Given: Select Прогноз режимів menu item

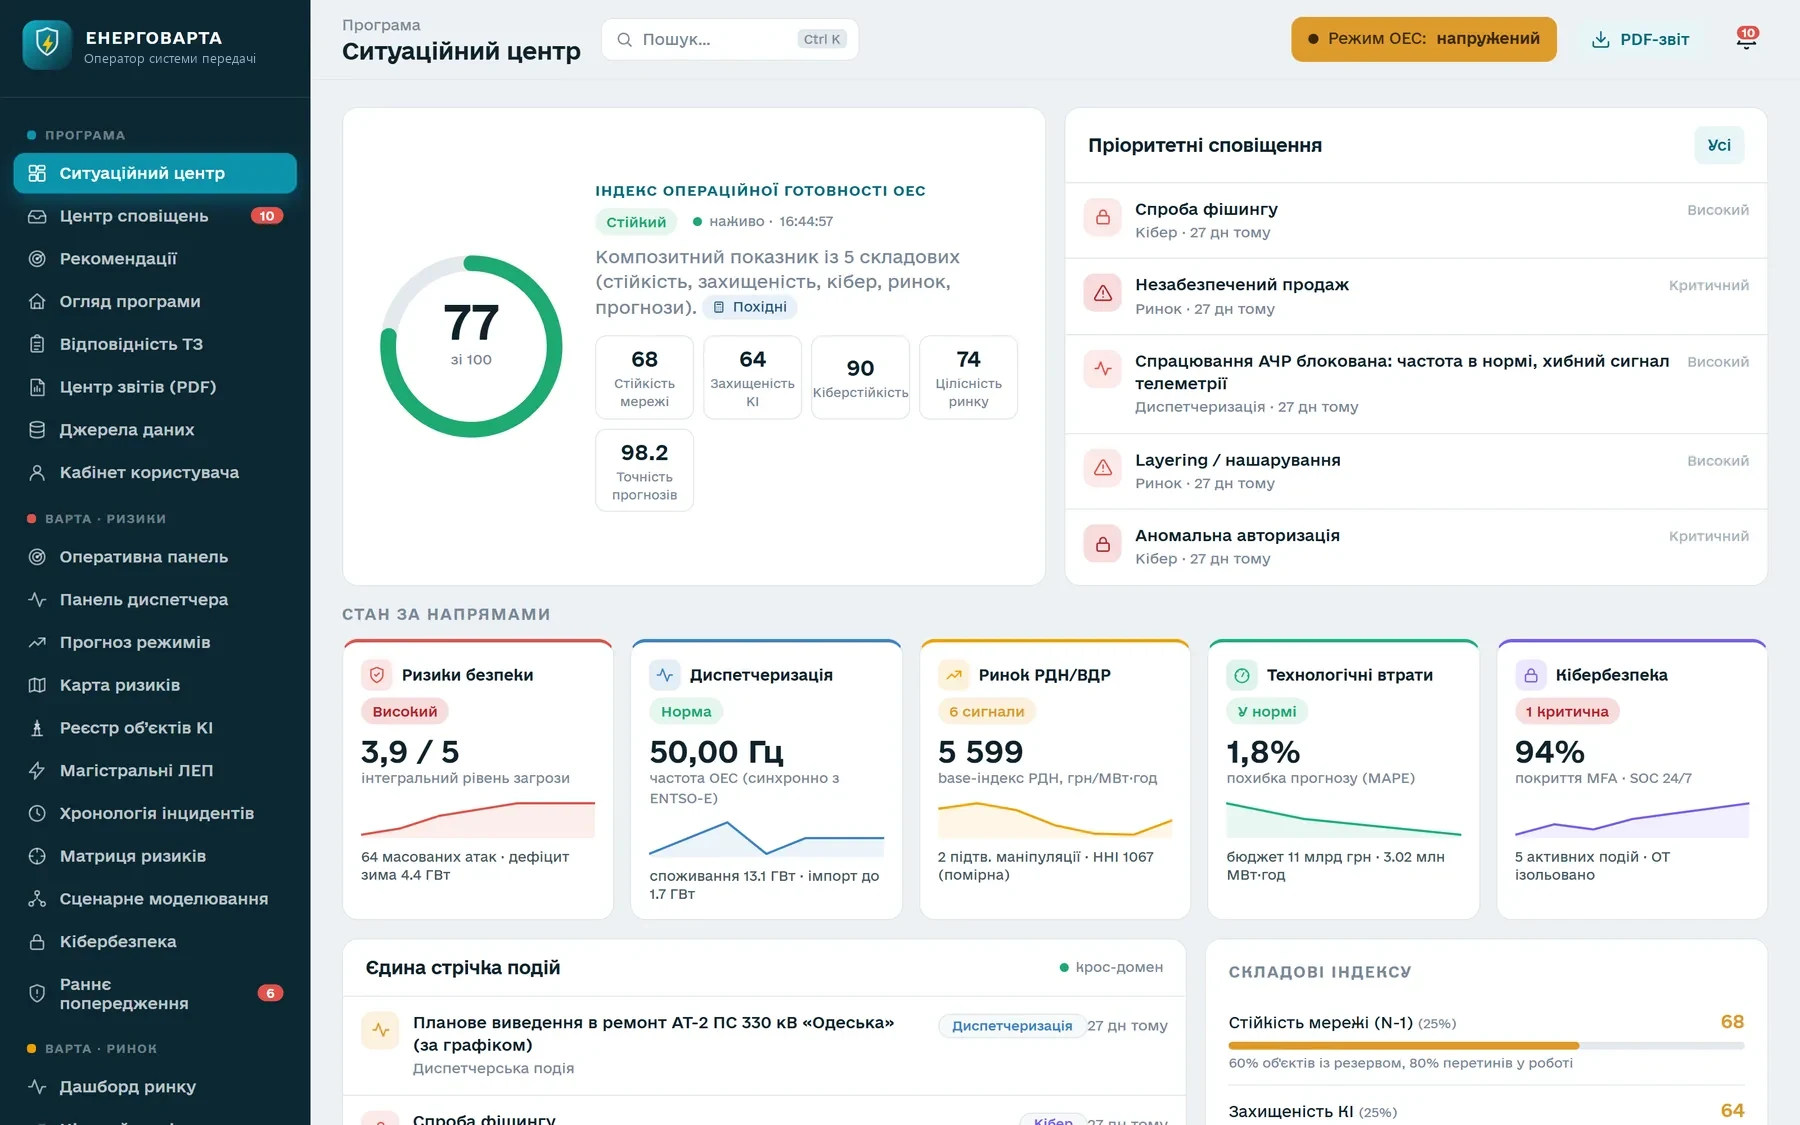Looking at the screenshot, I should (155, 642).
